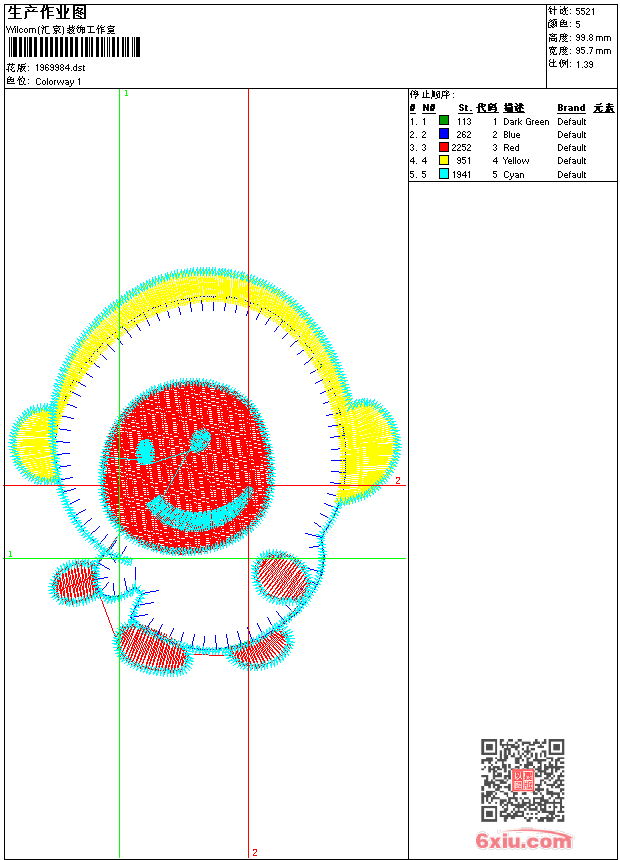Select the scale value 1.39

(584, 64)
